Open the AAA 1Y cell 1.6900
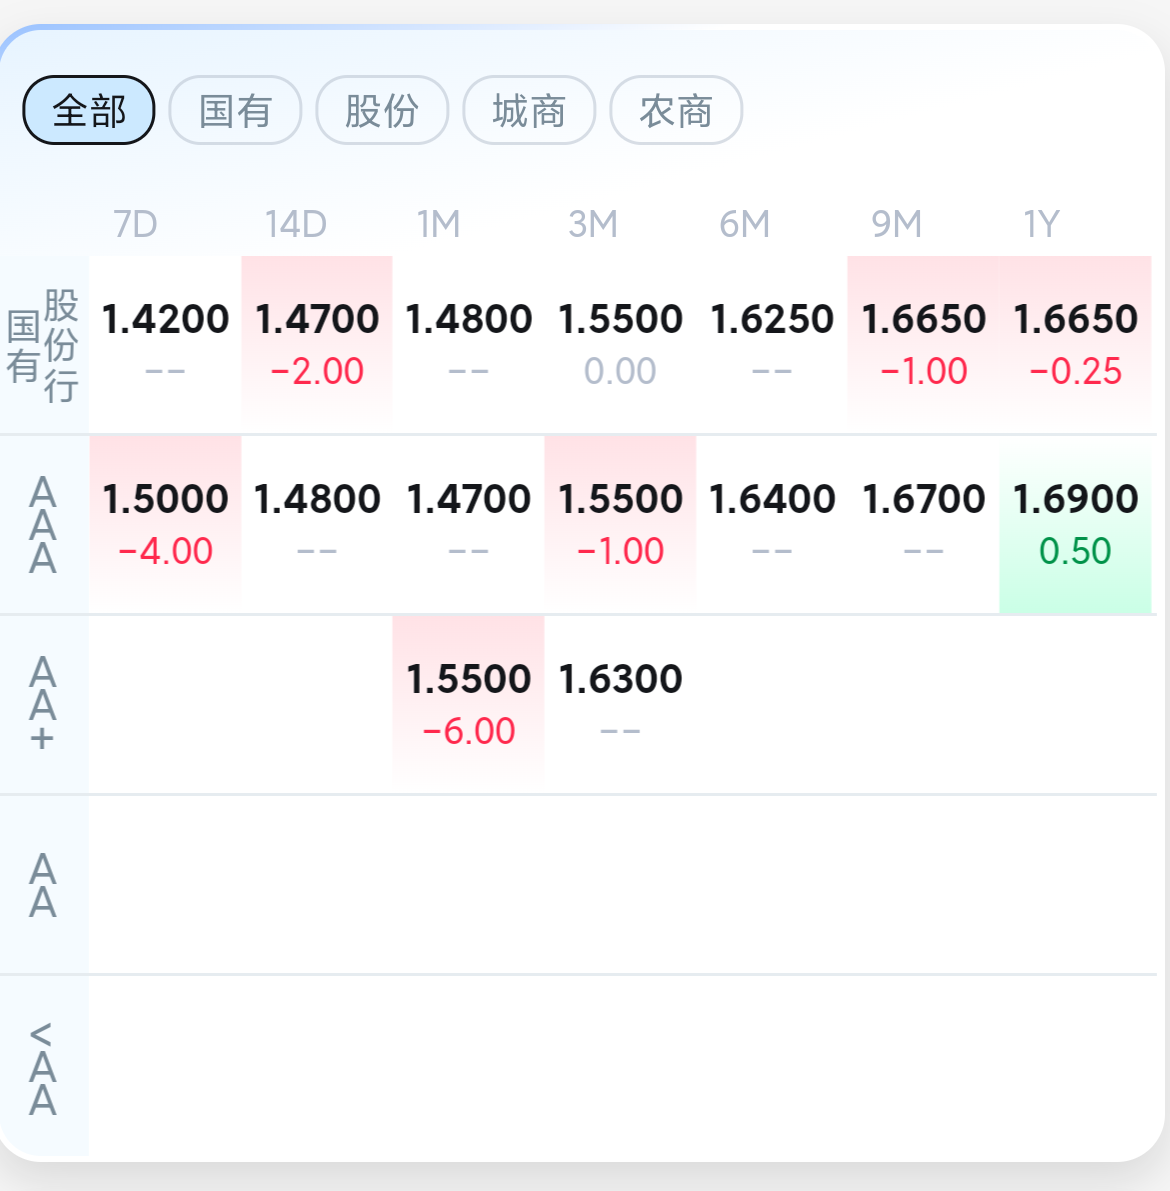This screenshot has width=1170, height=1191. click(1075, 525)
